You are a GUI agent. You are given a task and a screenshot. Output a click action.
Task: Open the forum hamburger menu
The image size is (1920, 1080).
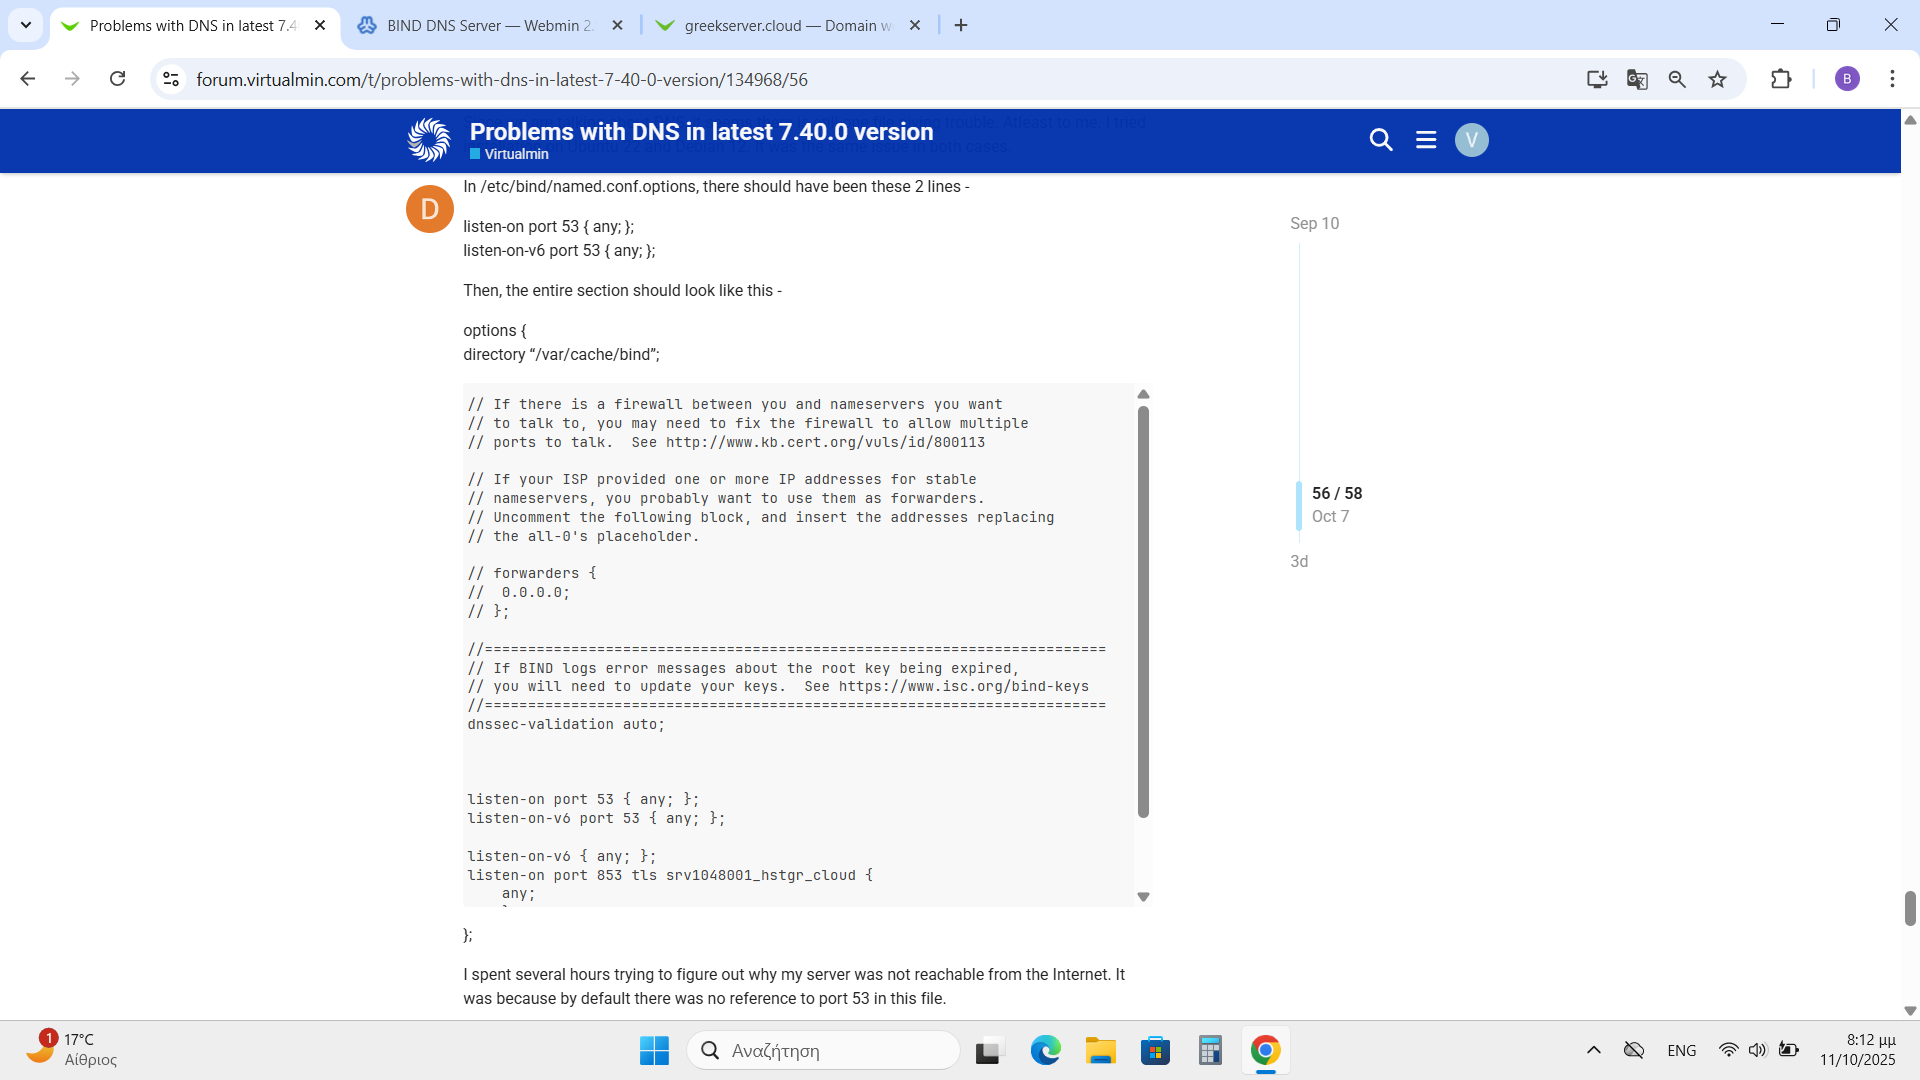[1426, 140]
